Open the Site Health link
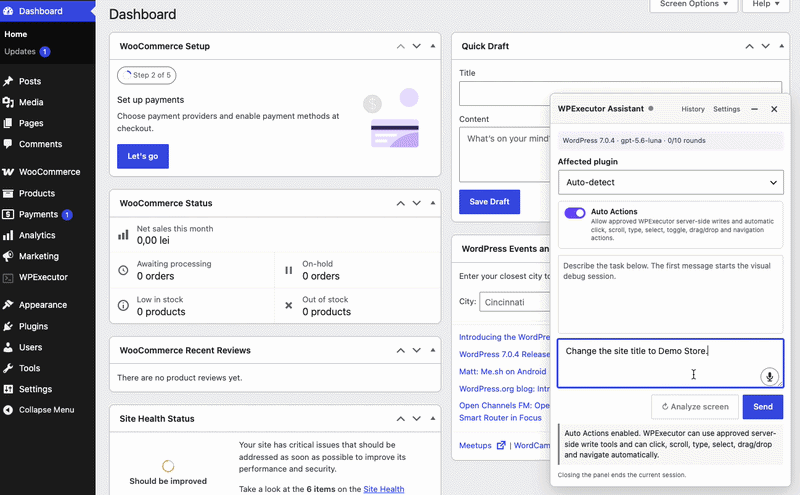The height and width of the screenshot is (495, 800). tap(384, 489)
